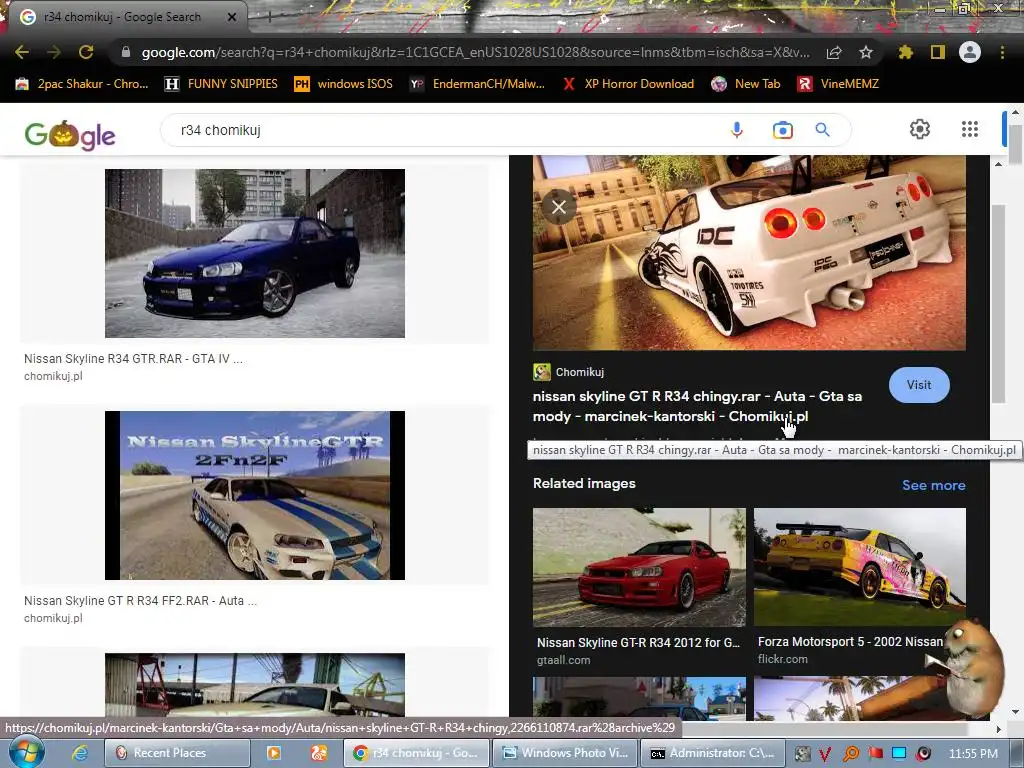
Task: Reload the page with the refresh icon
Action: click(x=86, y=52)
